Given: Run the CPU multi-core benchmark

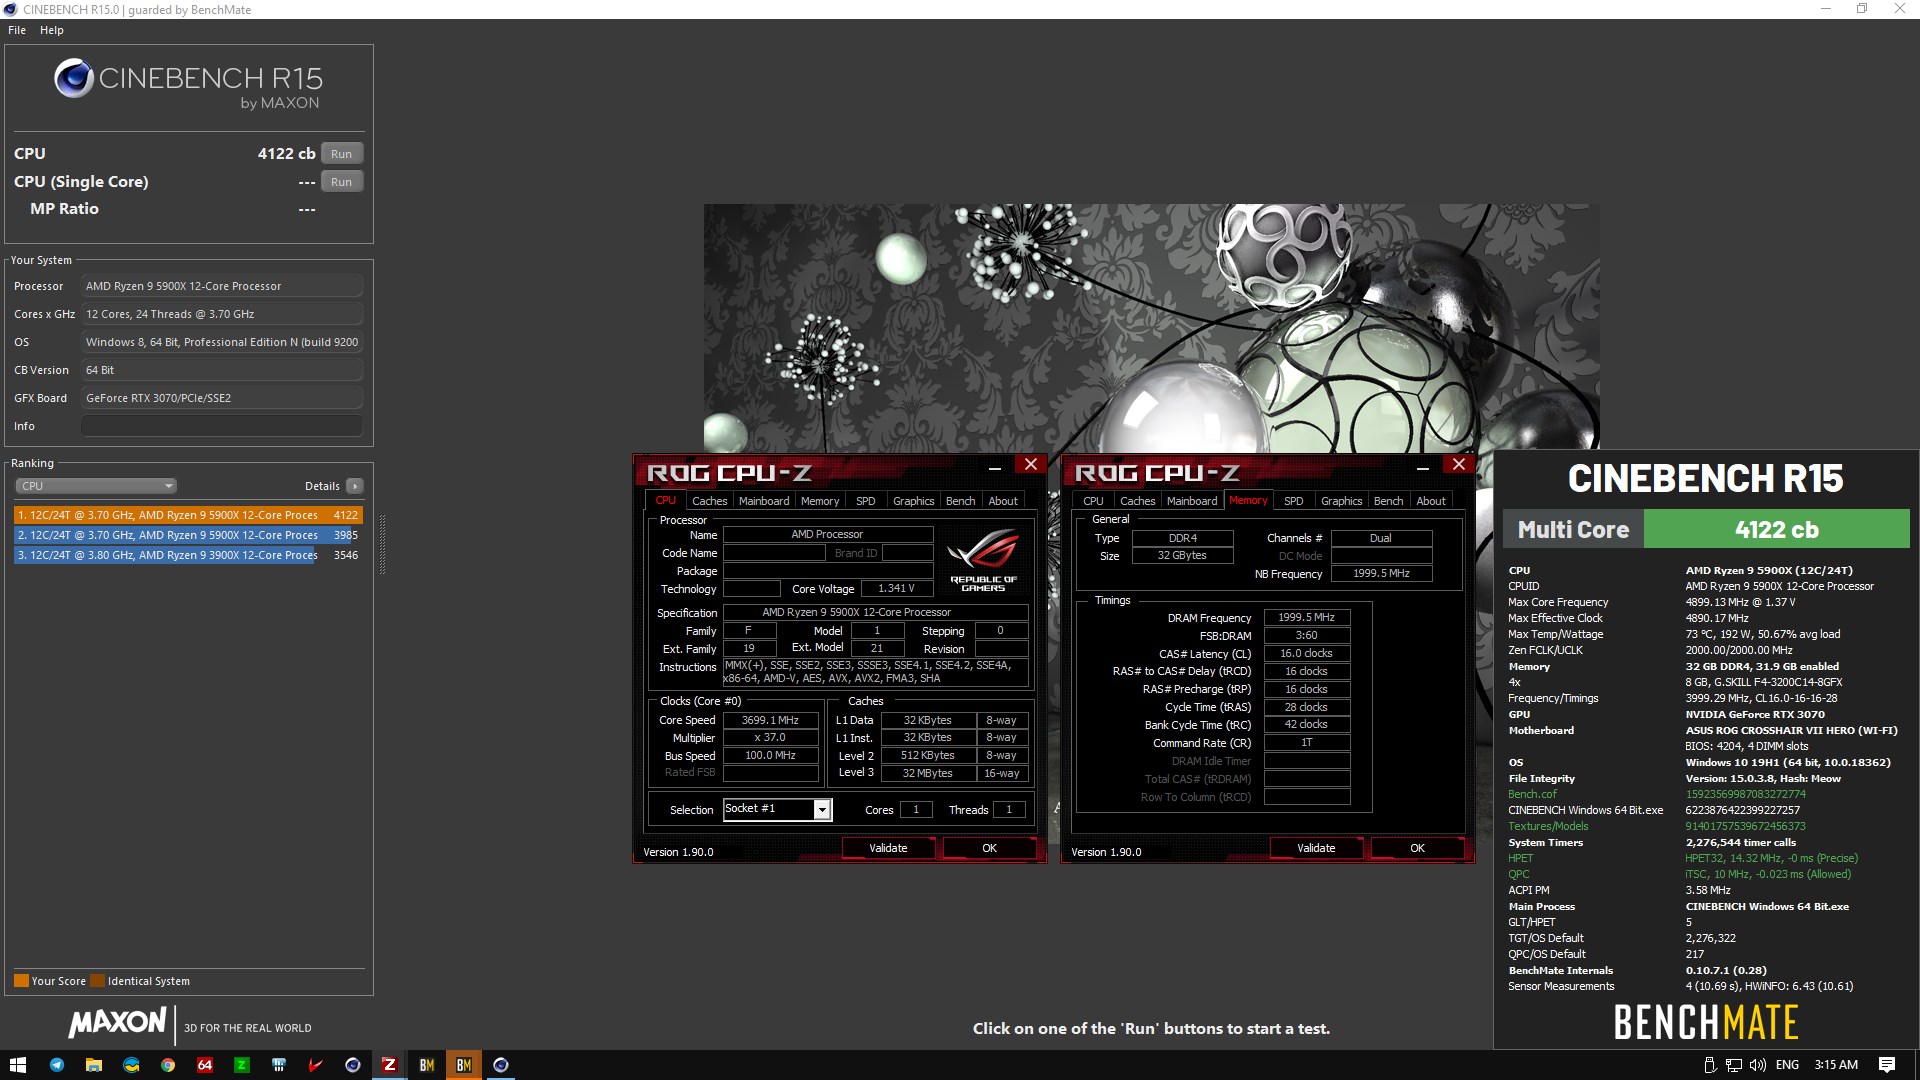Looking at the screenshot, I should tap(342, 154).
